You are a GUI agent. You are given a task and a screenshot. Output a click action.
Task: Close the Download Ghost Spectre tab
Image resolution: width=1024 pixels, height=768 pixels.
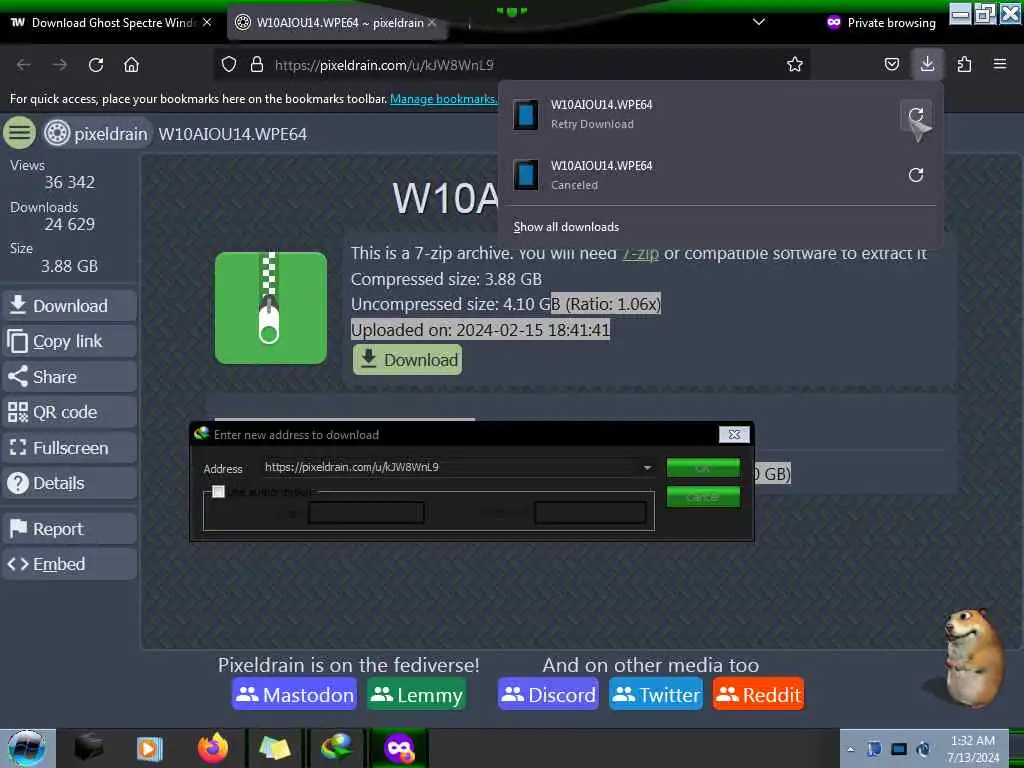(207, 22)
